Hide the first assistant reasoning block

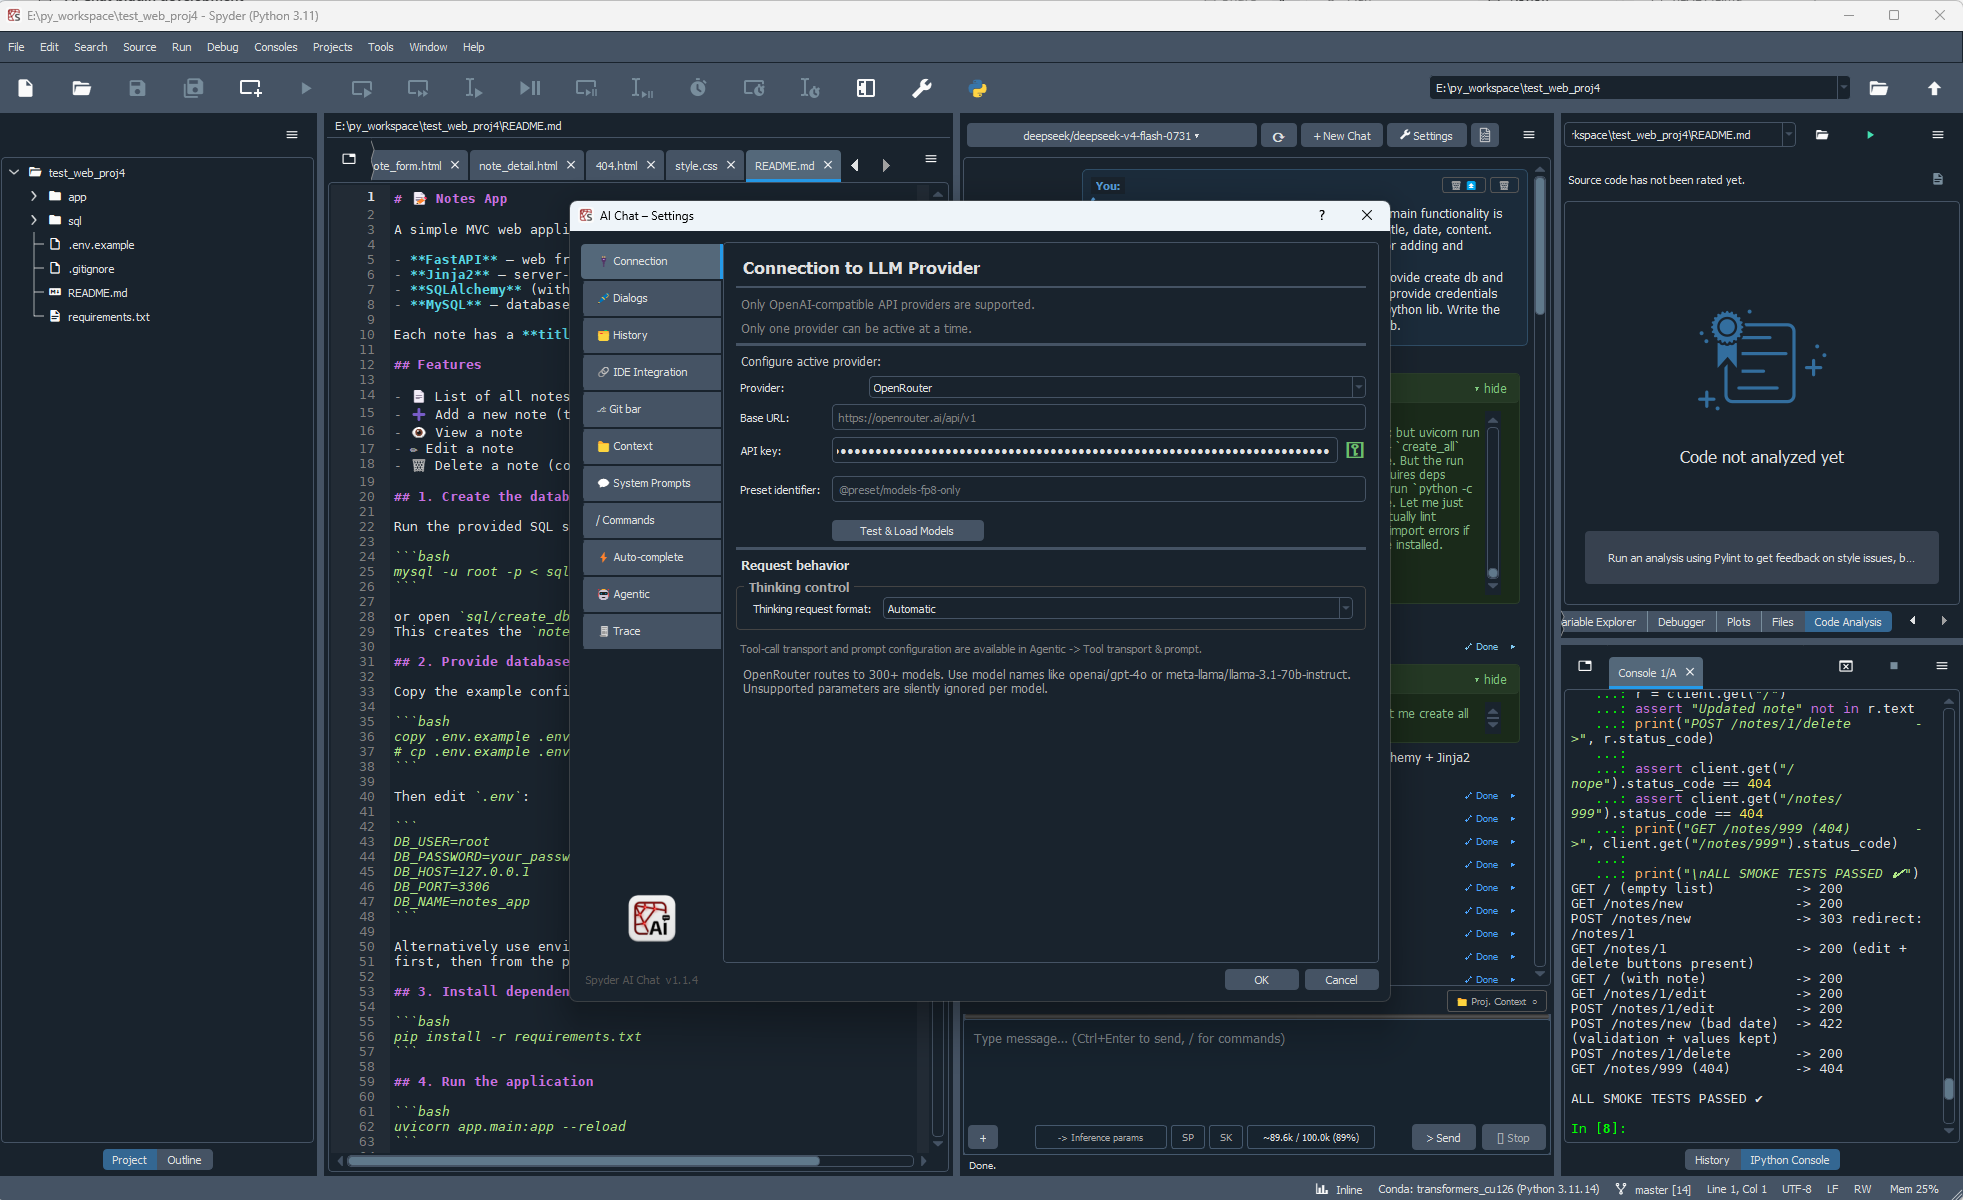pos(1490,388)
